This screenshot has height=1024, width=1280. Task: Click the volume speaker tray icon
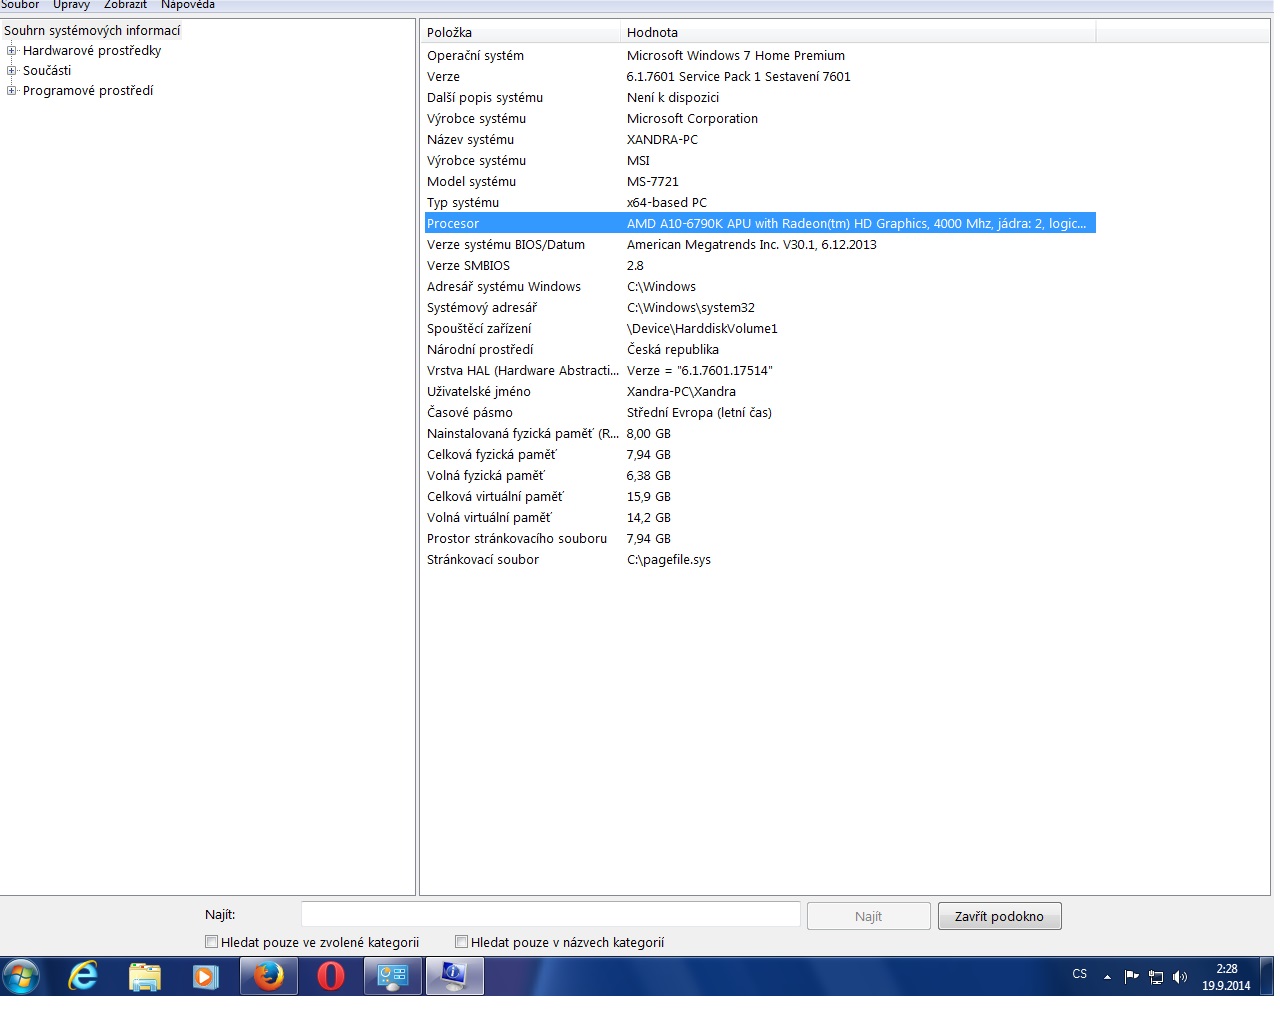tap(1180, 977)
